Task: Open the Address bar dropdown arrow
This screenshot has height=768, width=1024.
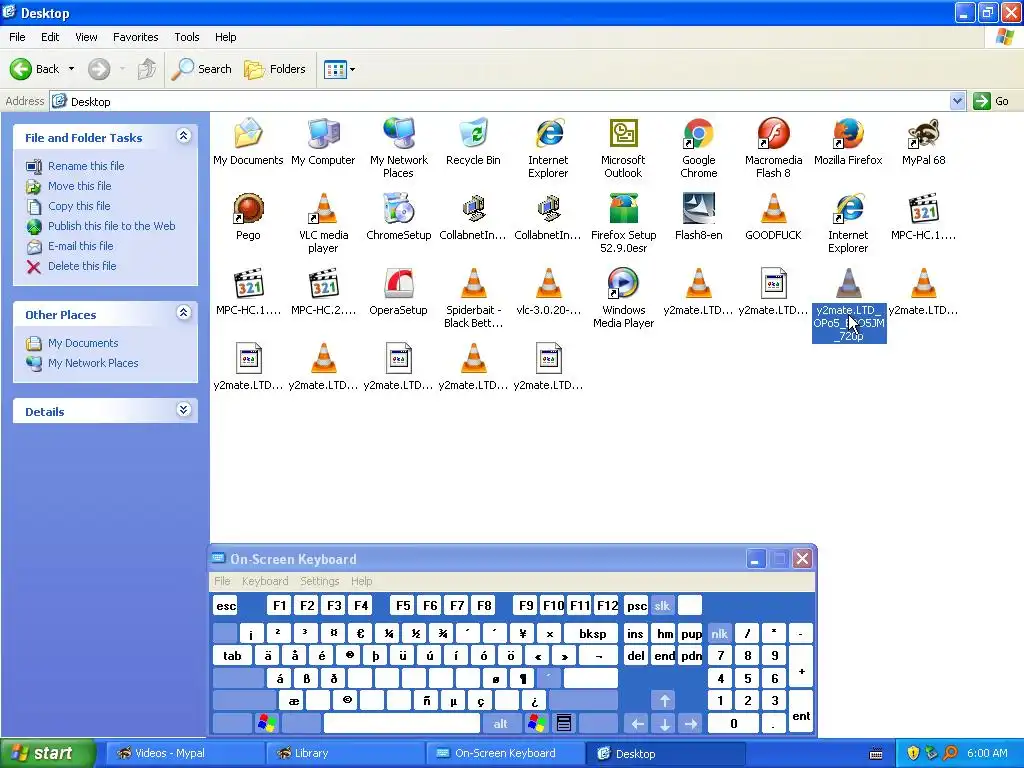Action: coord(957,101)
